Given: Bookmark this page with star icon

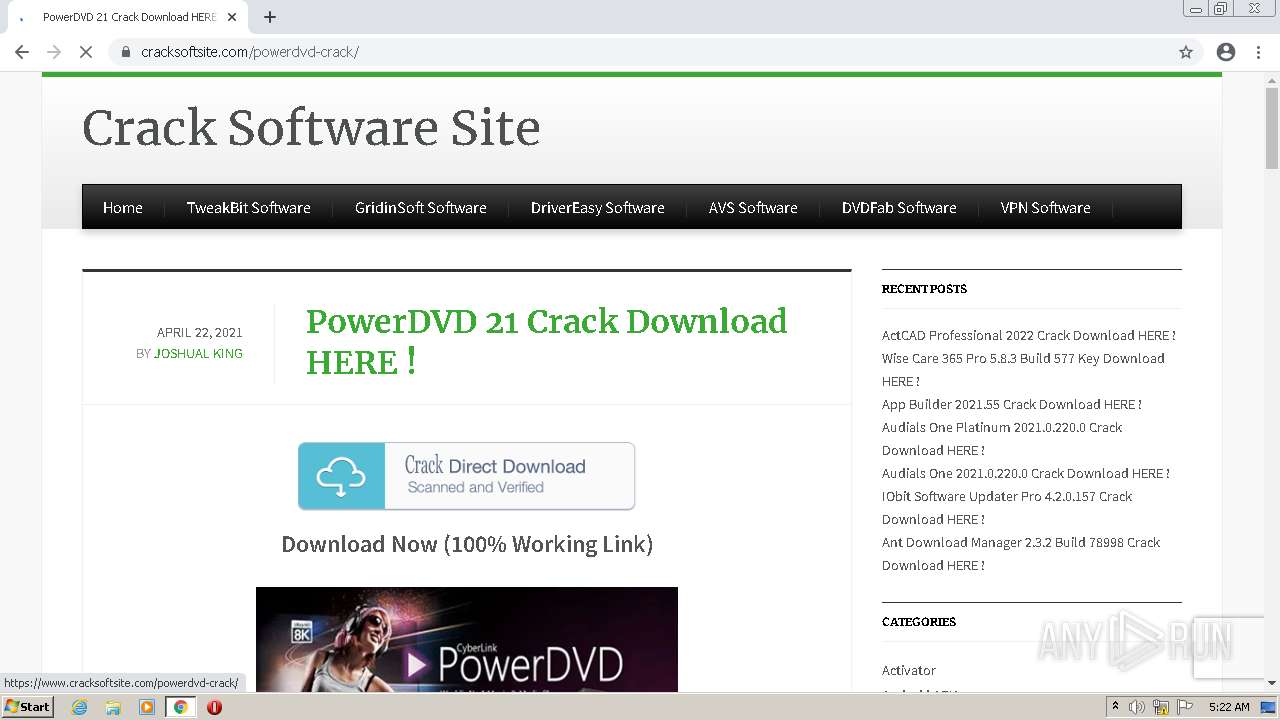Looking at the screenshot, I should tap(1186, 52).
